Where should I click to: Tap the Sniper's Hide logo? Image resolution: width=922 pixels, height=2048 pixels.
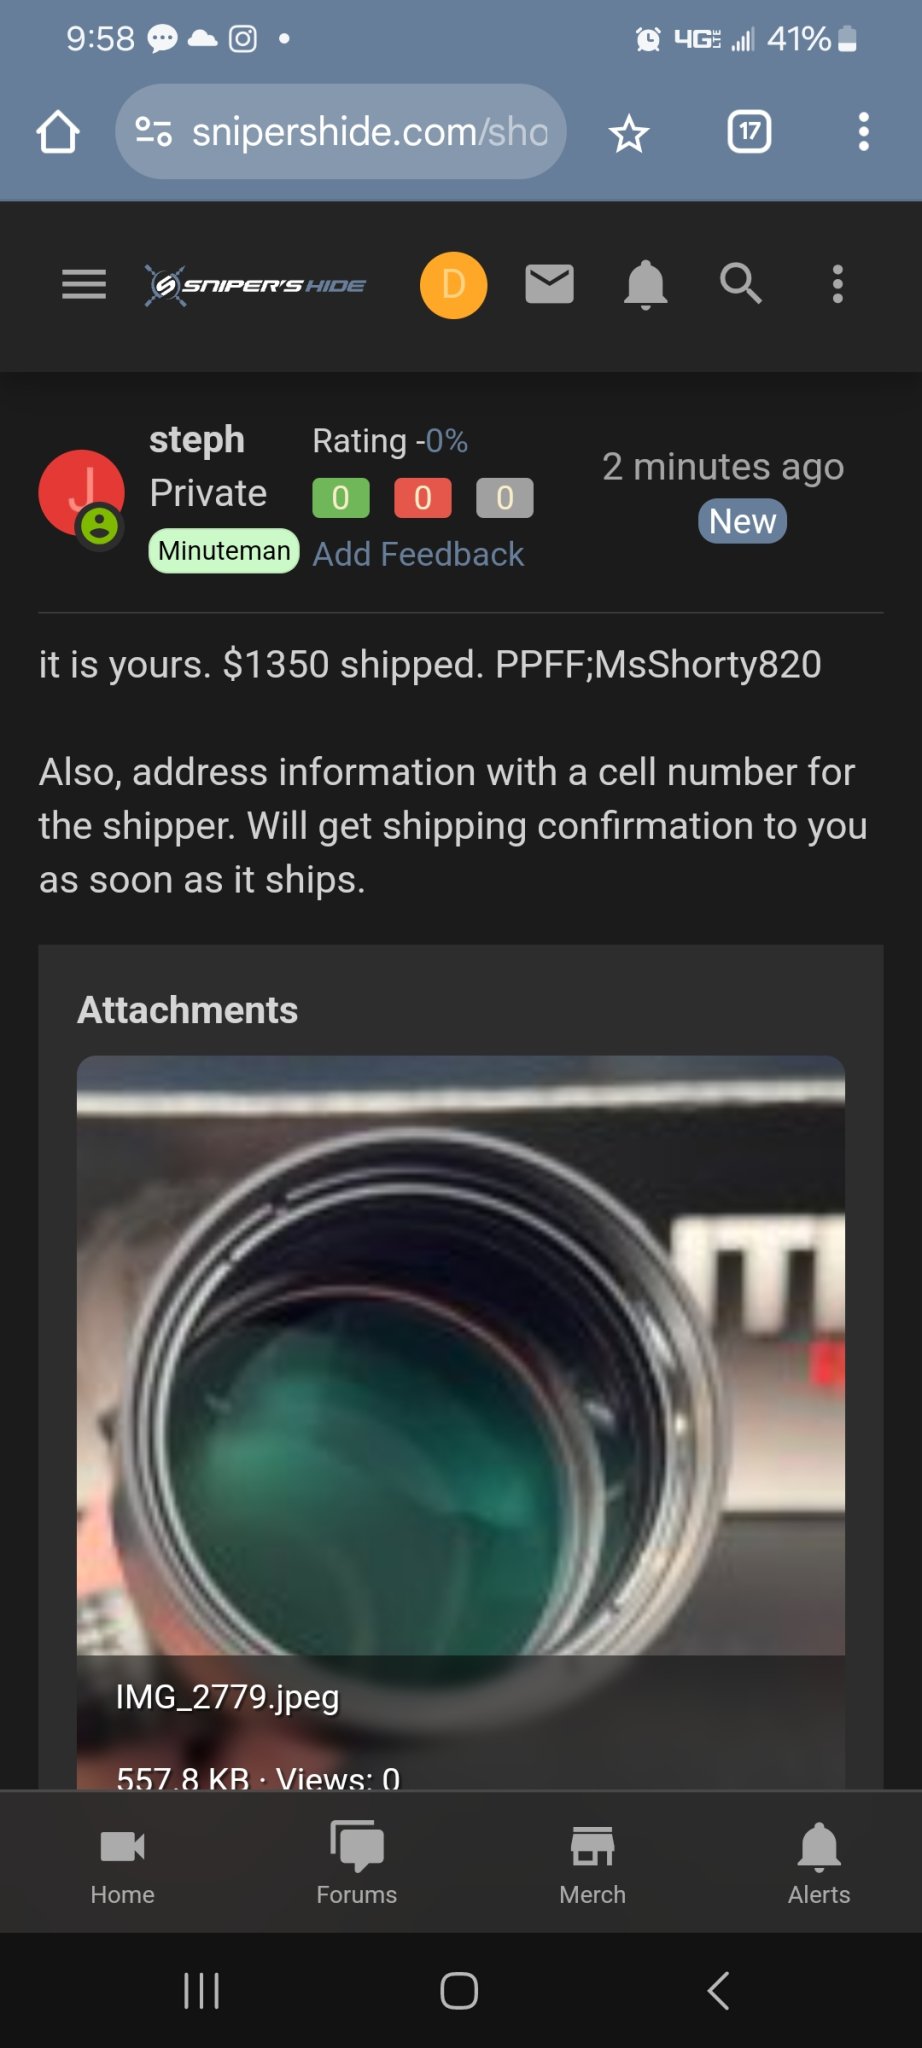point(256,286)
